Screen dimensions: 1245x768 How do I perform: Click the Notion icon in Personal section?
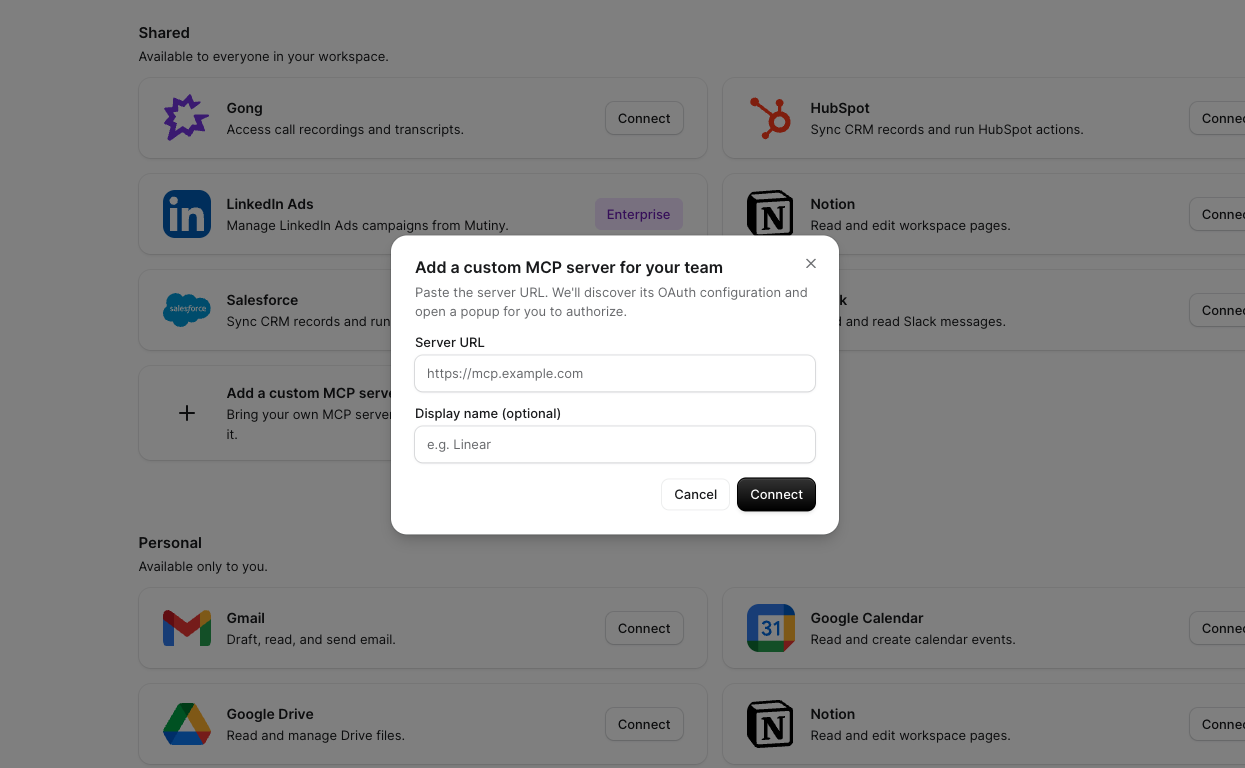[x=770, y=724]
